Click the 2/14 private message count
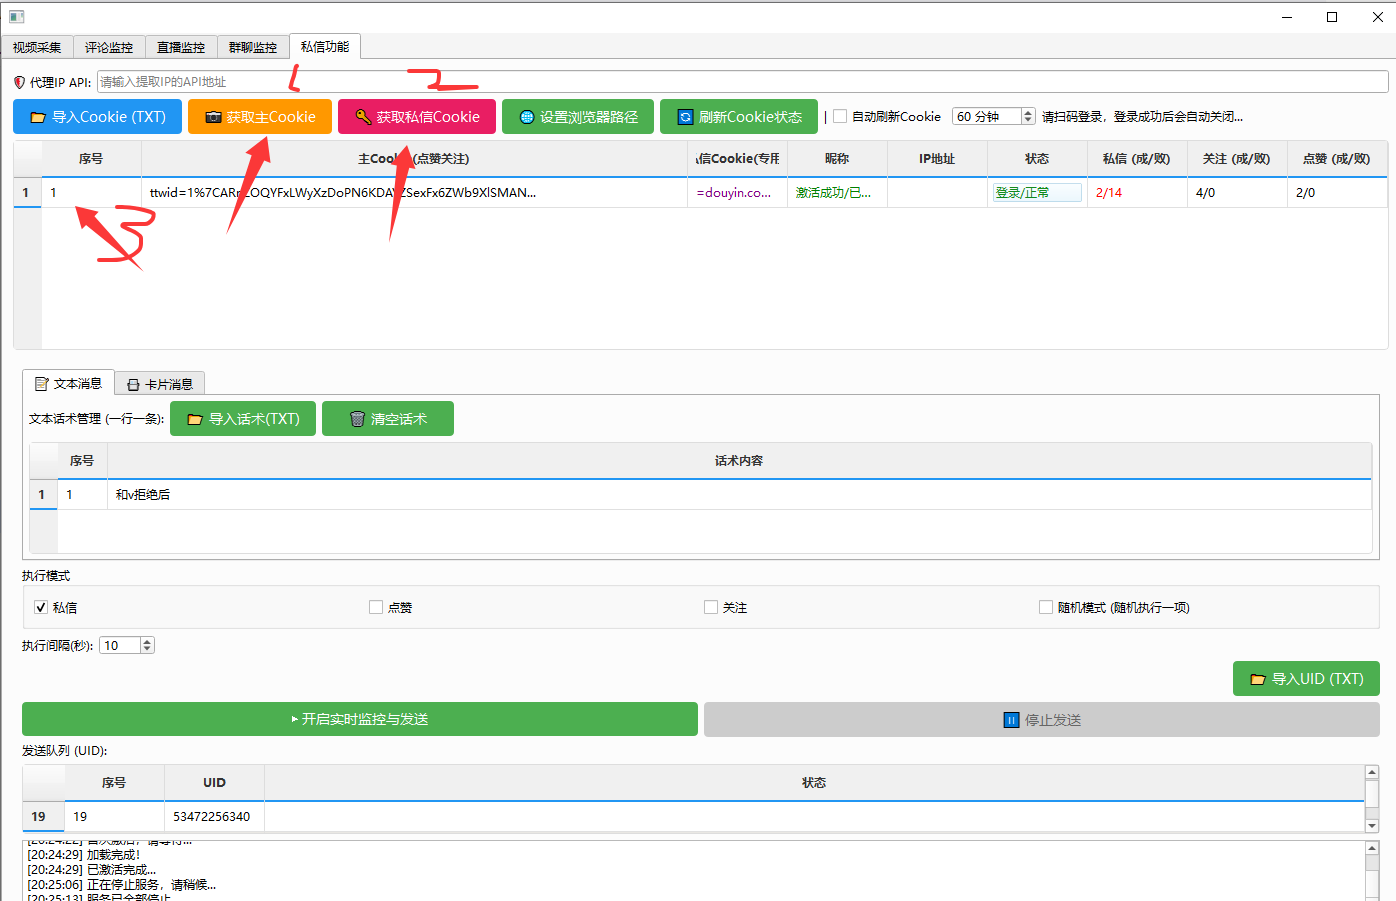 1137,193
